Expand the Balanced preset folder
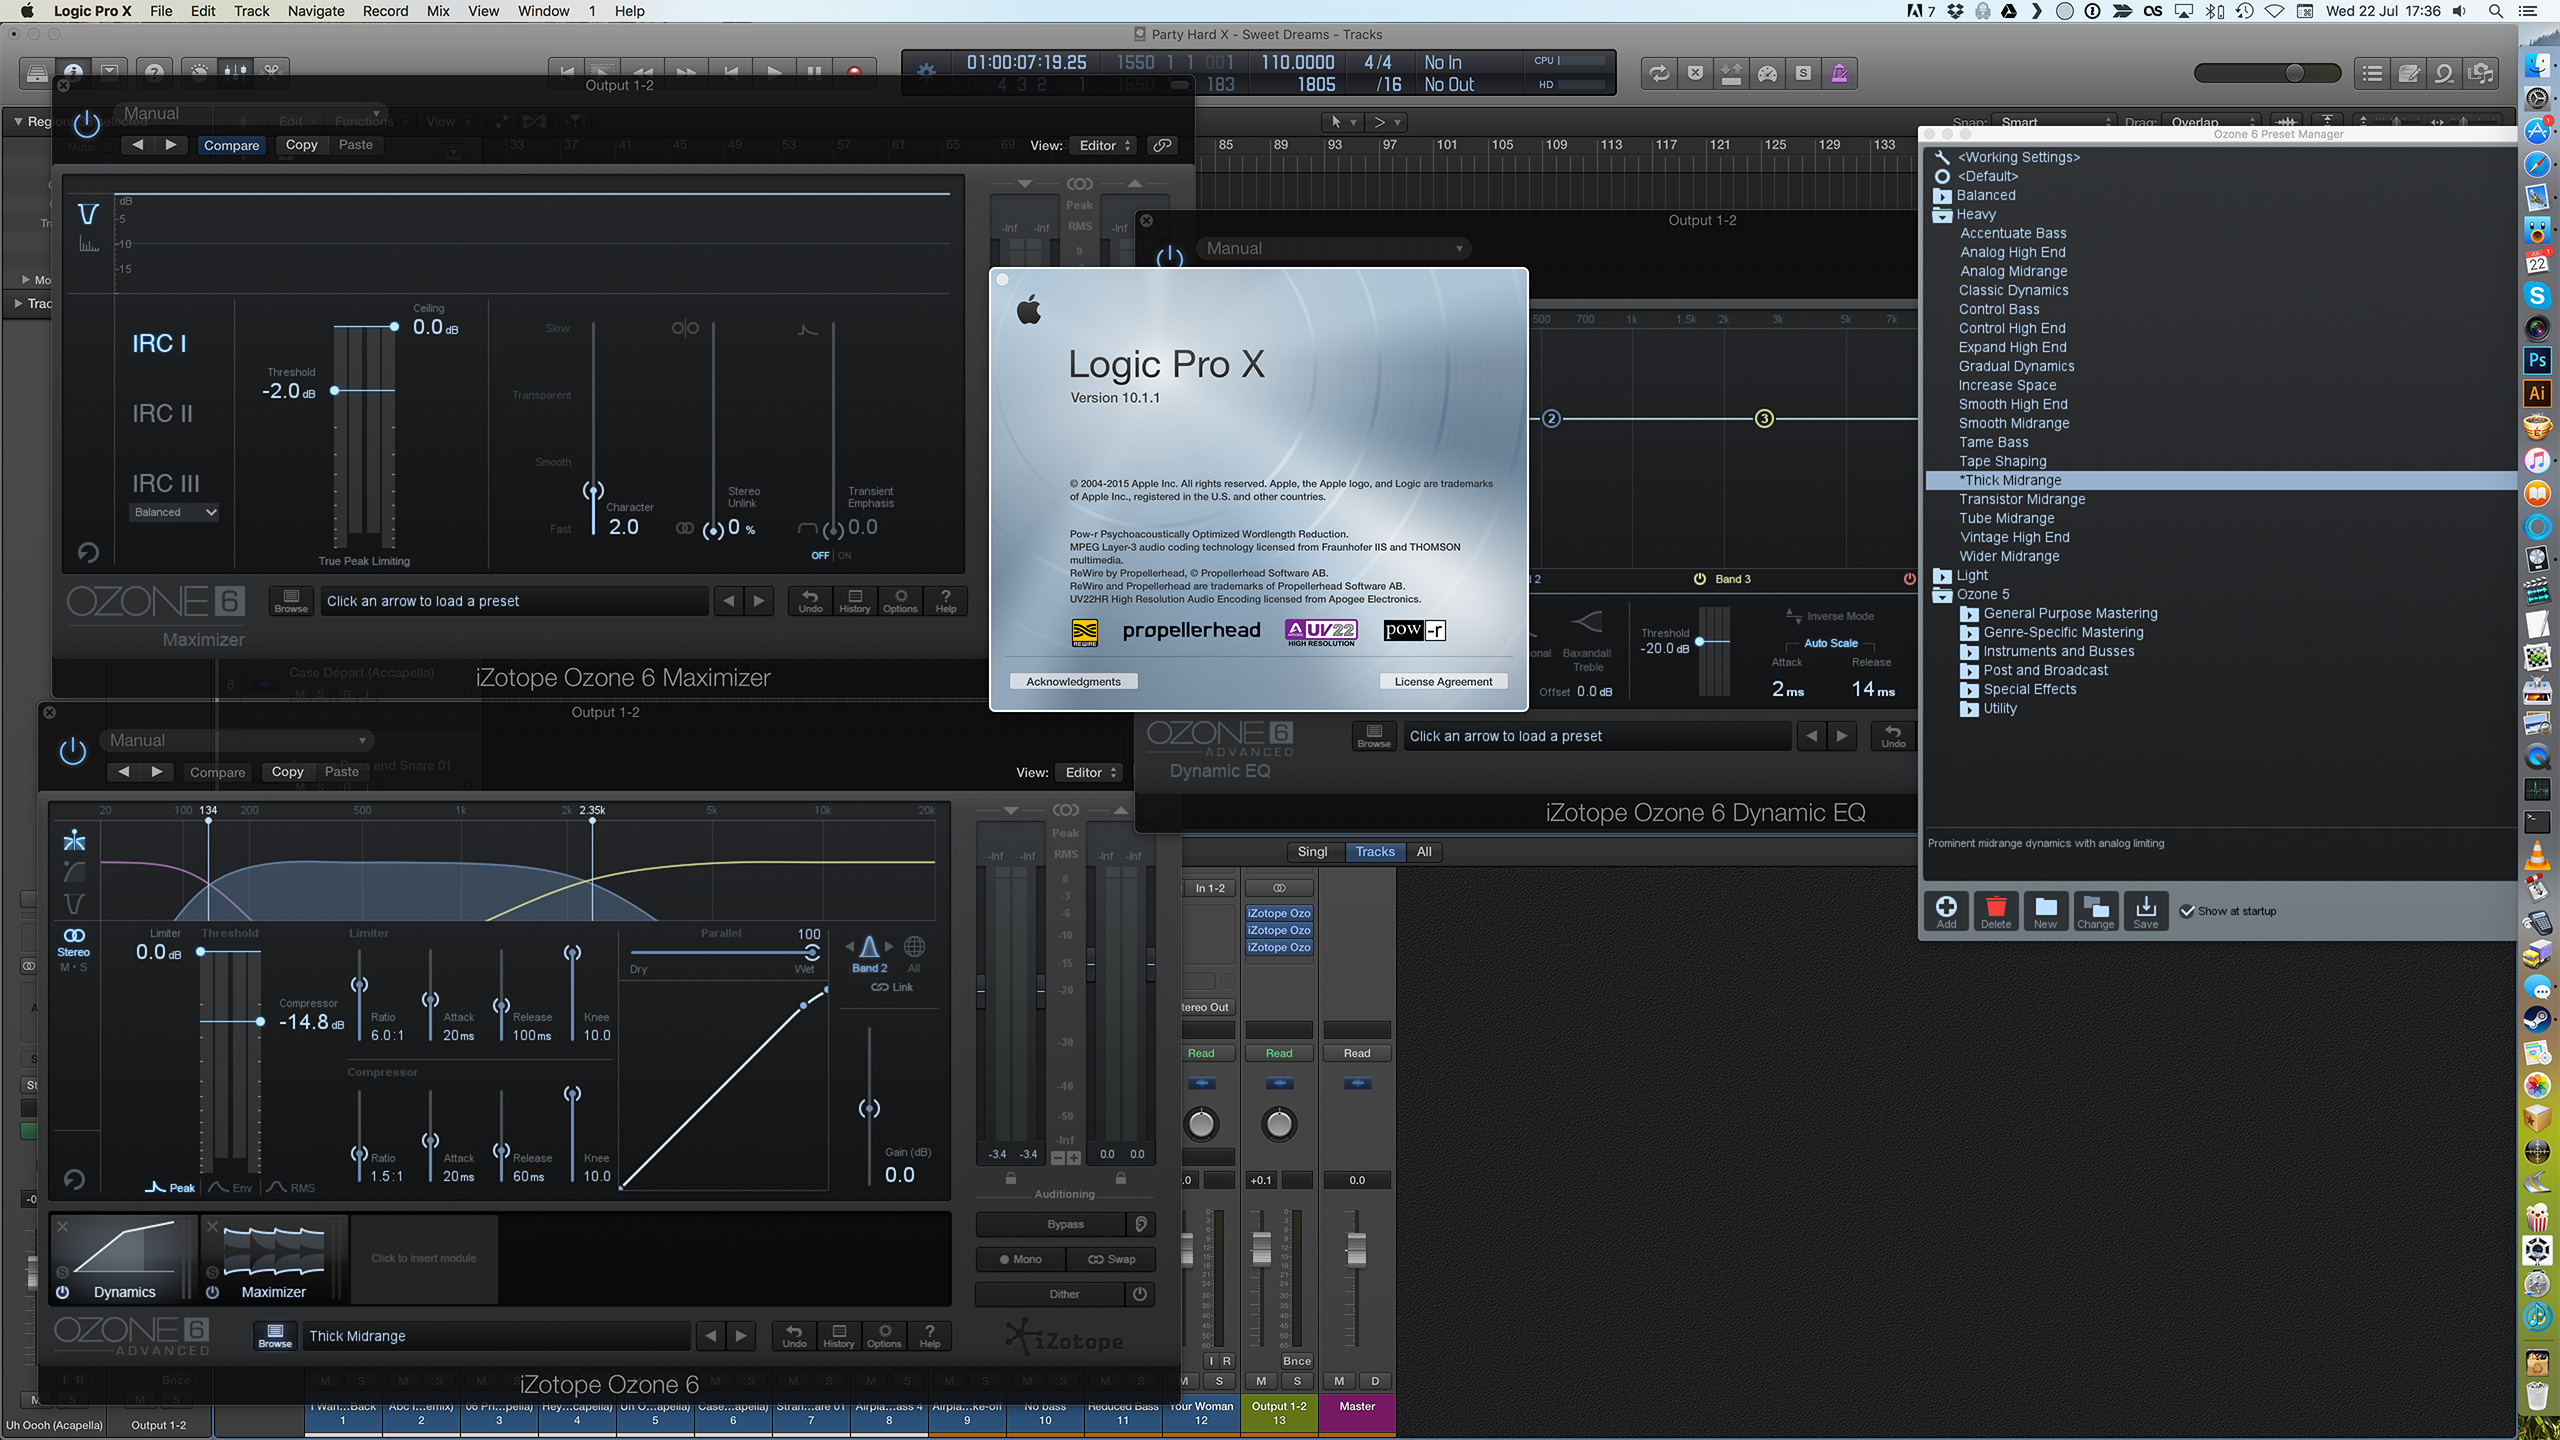 coord(1941,196)
